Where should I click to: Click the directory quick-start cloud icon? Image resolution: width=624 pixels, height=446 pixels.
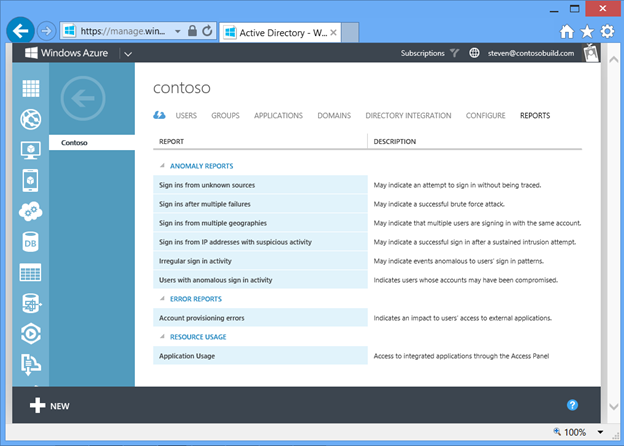tap(159, 115)
